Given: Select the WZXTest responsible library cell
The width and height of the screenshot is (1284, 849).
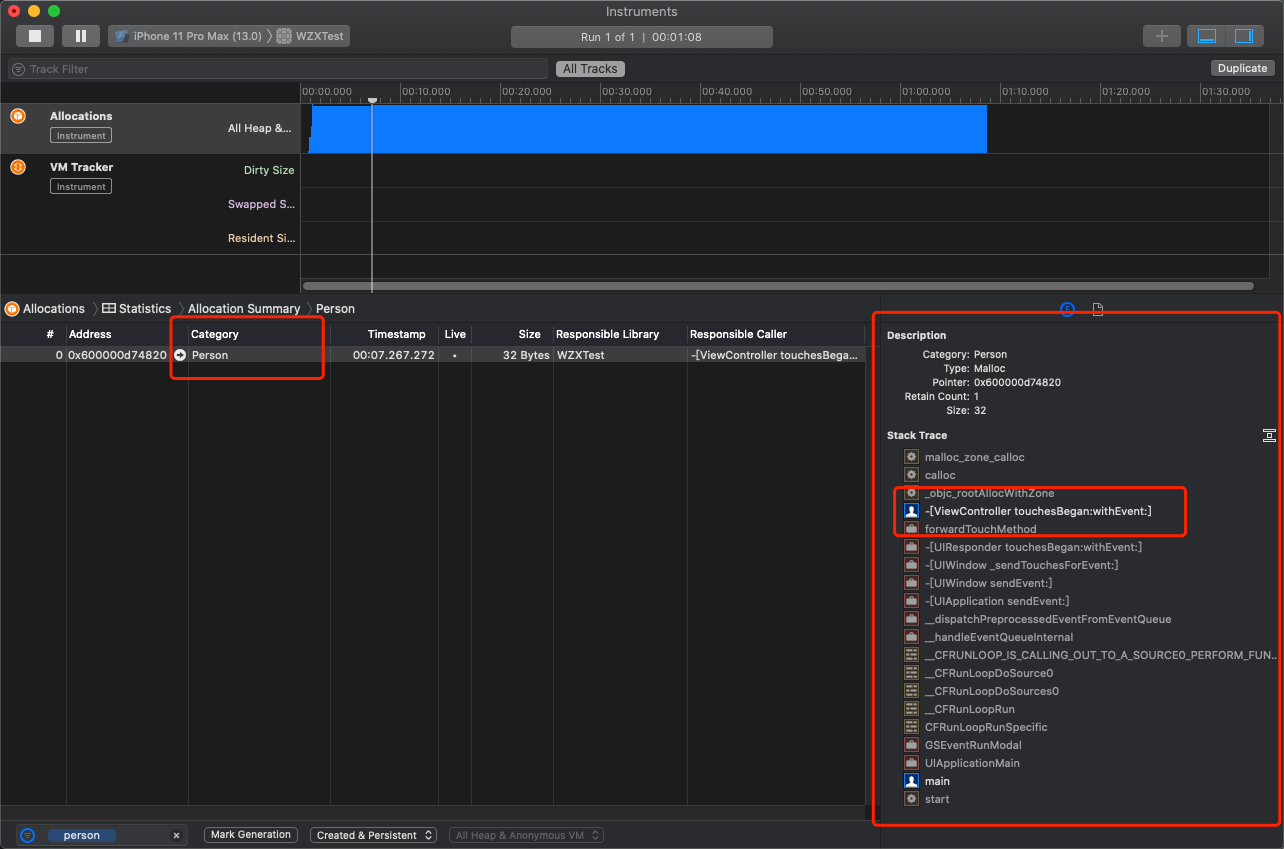Looking at the screenshot, I should click(x=583, y=355).
